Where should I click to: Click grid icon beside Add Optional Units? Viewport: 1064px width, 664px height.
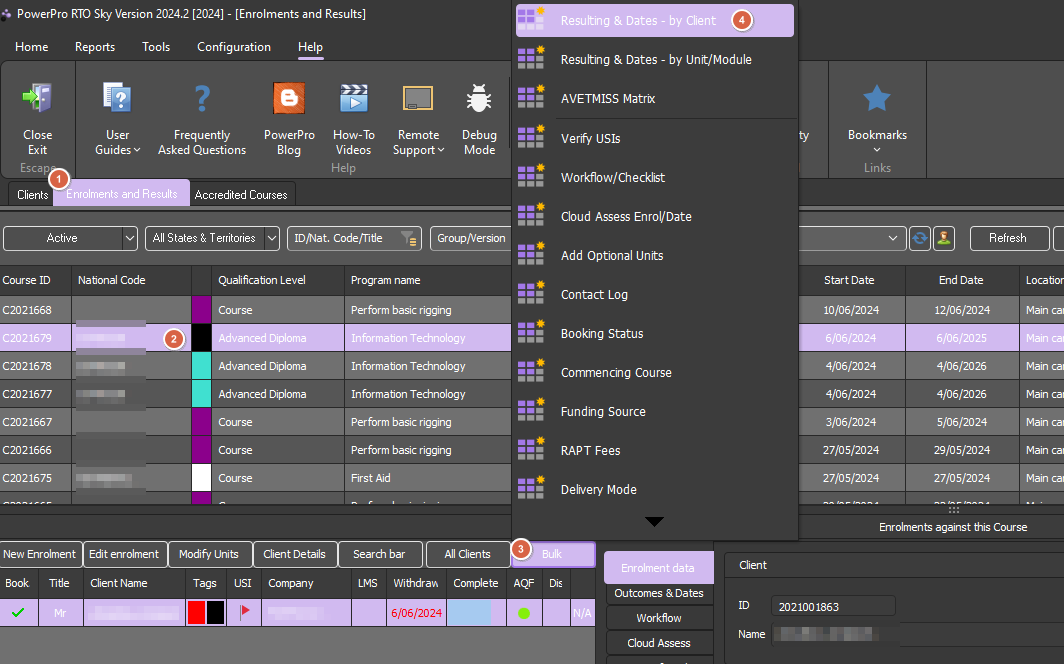[531, 254]
